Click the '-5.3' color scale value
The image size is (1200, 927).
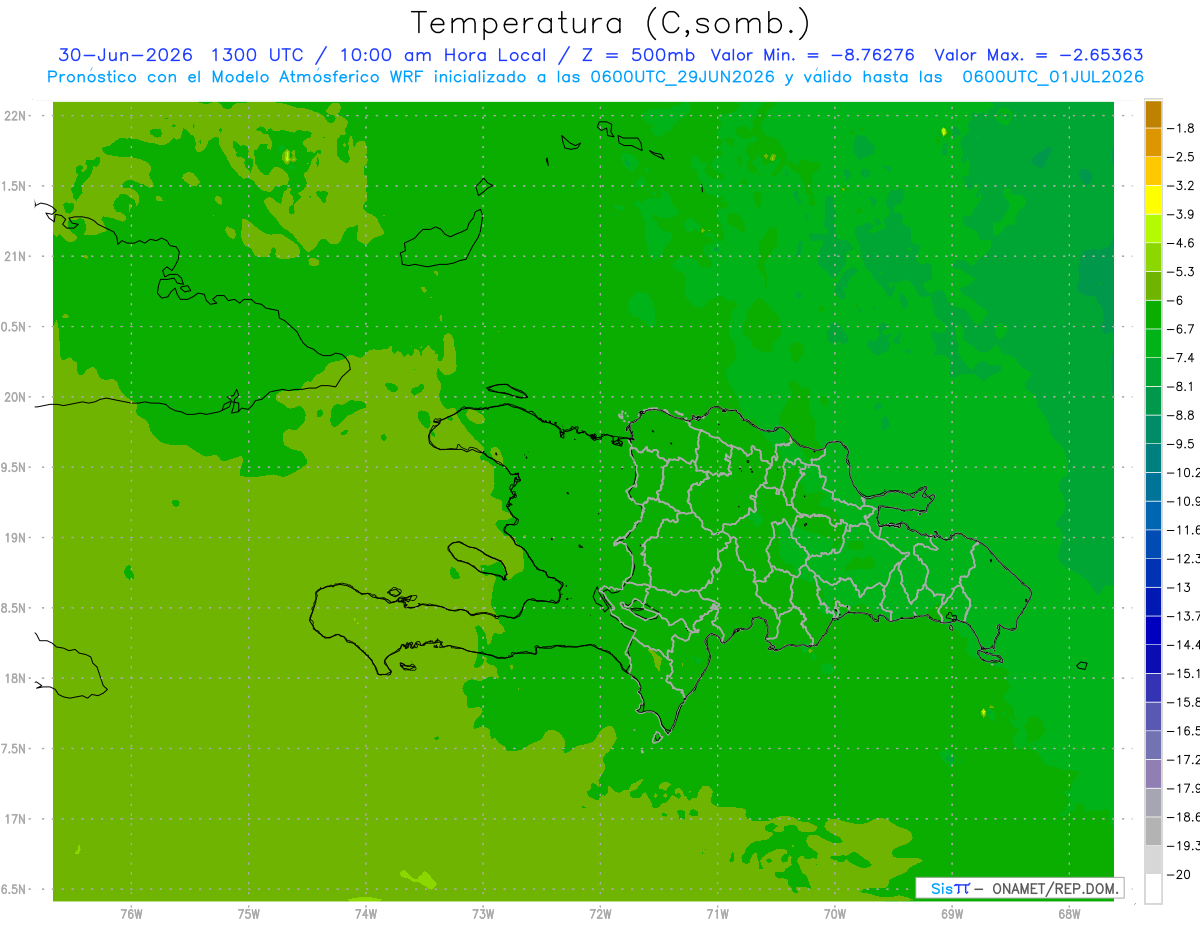tap(1181, 272)
